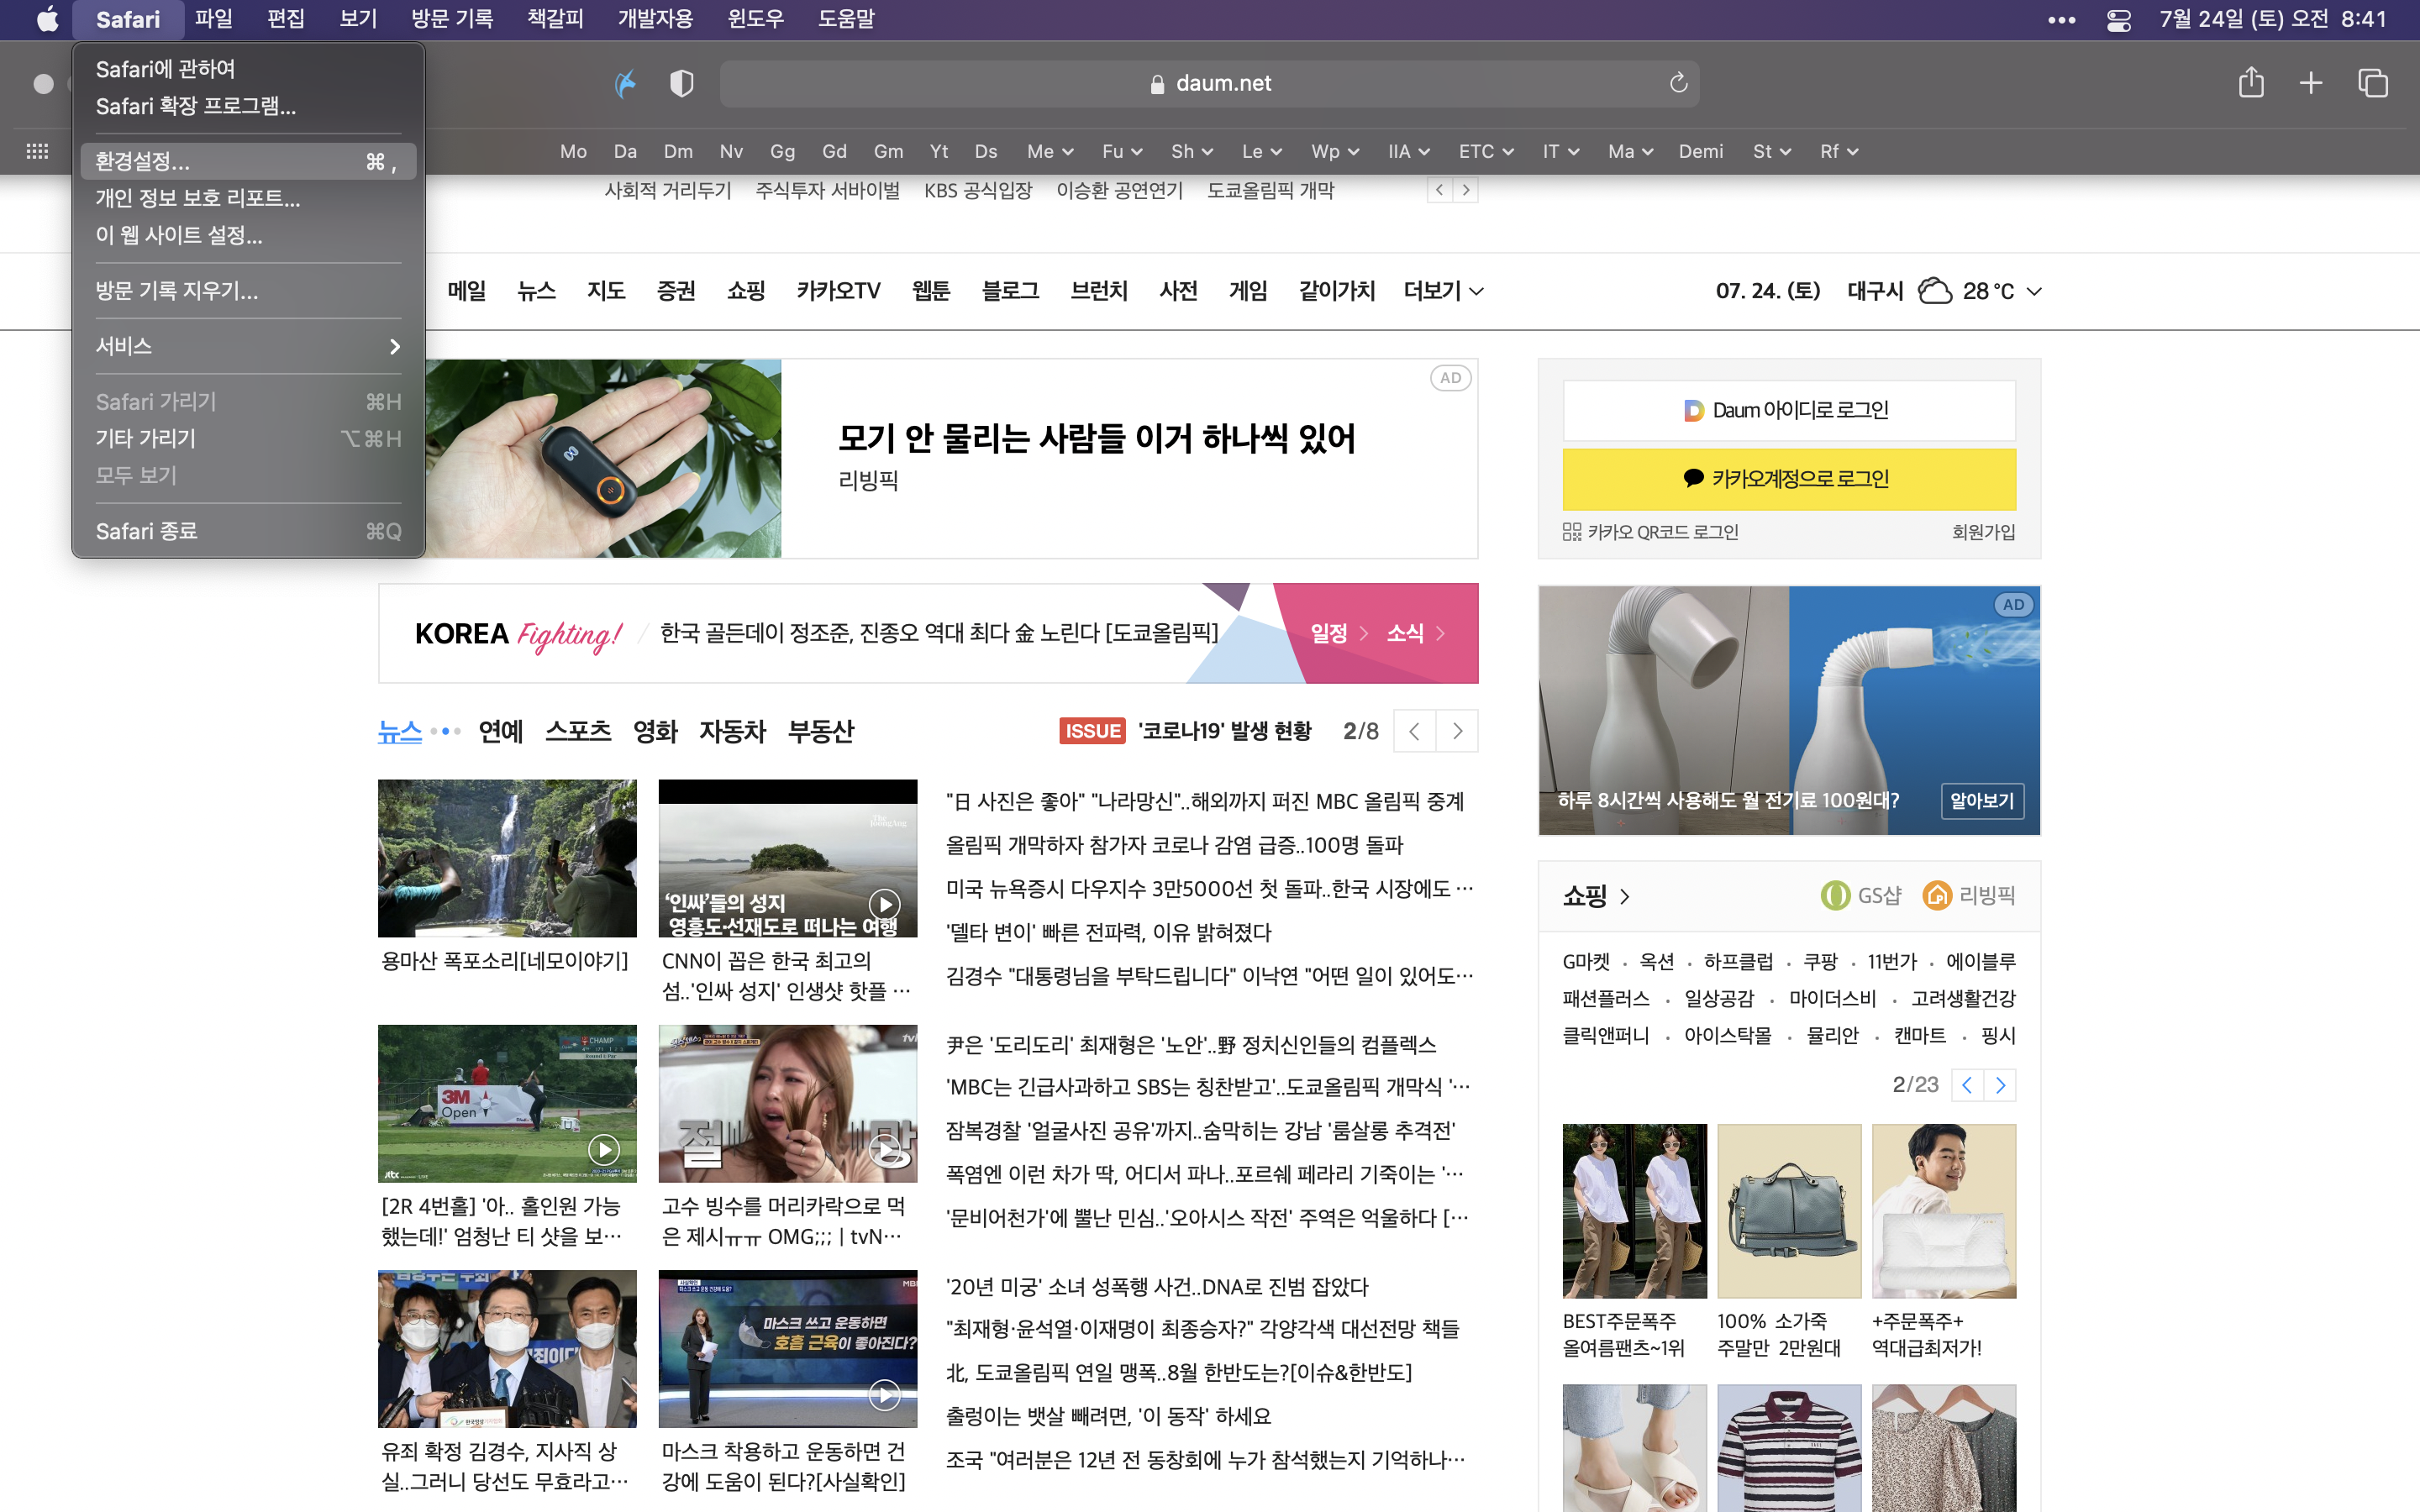Play the 3M Open golf video

pos(603,1149)
